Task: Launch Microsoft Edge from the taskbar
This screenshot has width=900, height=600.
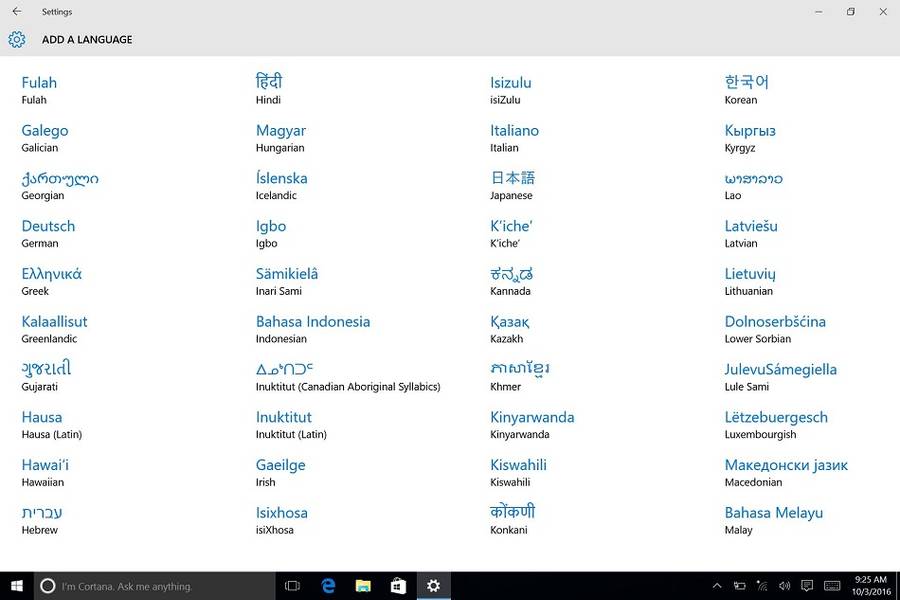Action: click(x=328, y=586)
